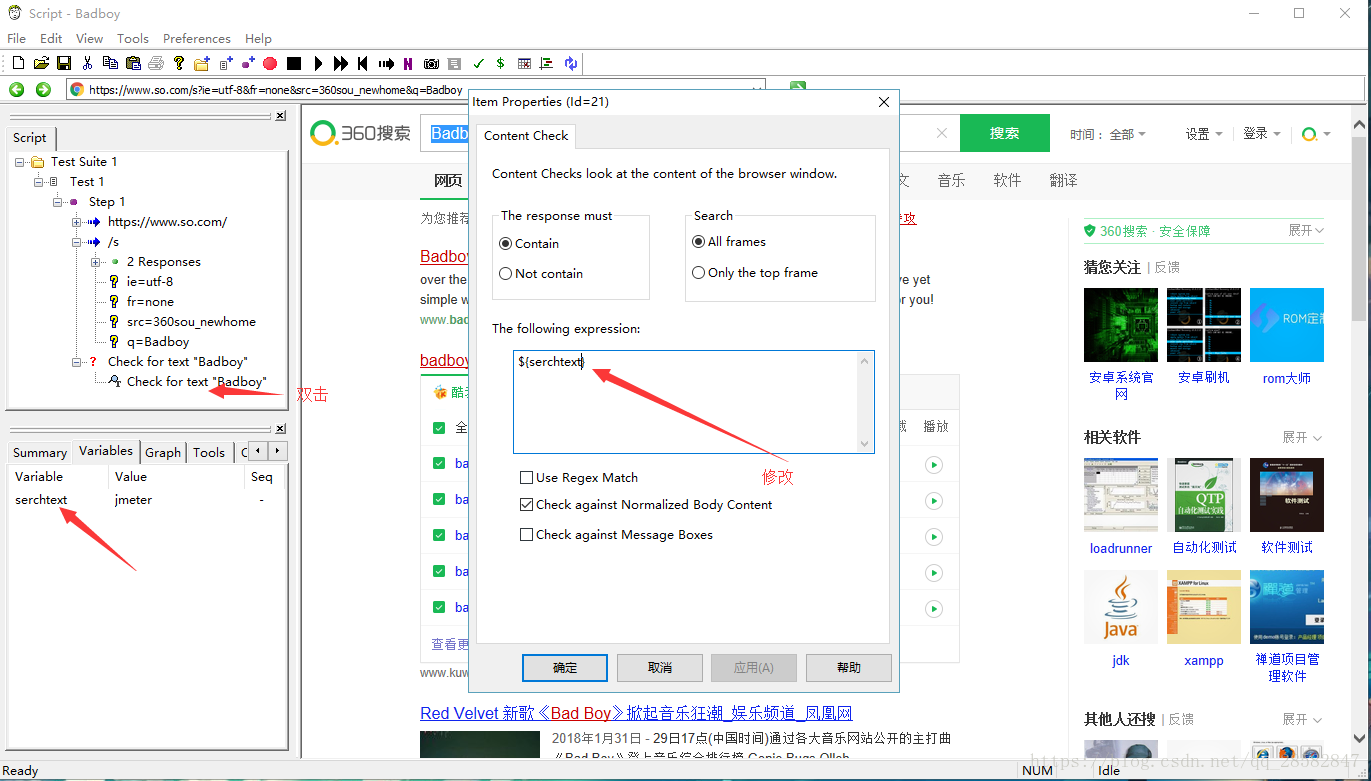
Task: Enable Check against Message Boxes
Action: [526, 534]
